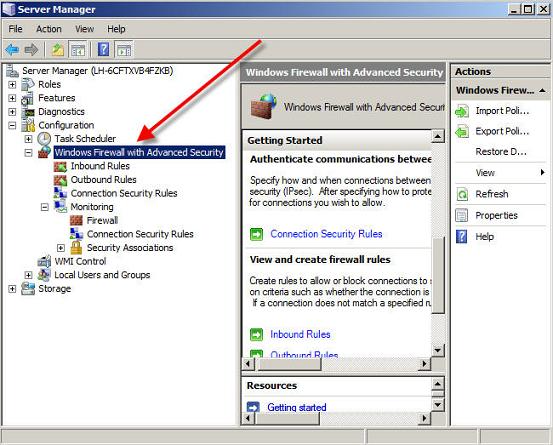This screenshot has width=553, height=445.
Task: Click Restore D... action
Action: pos(501,152)
